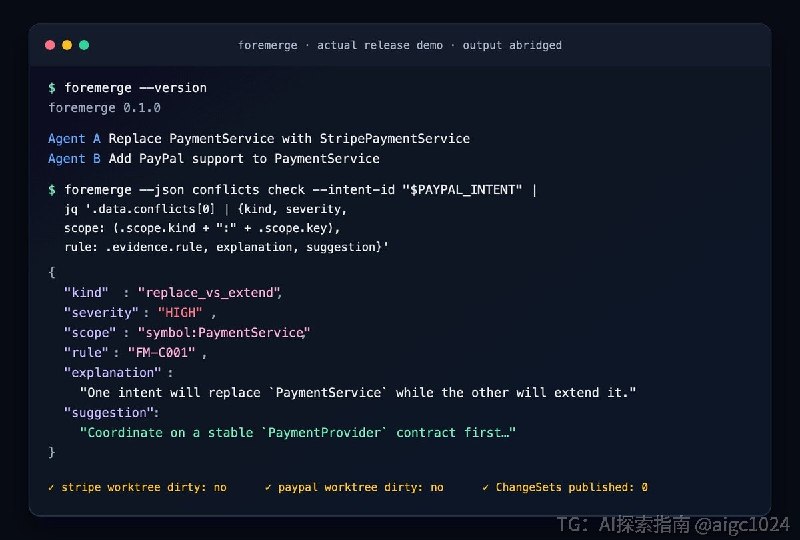
Task: Click the "HIGH" severity value
Action: click(x=180, y=313)
